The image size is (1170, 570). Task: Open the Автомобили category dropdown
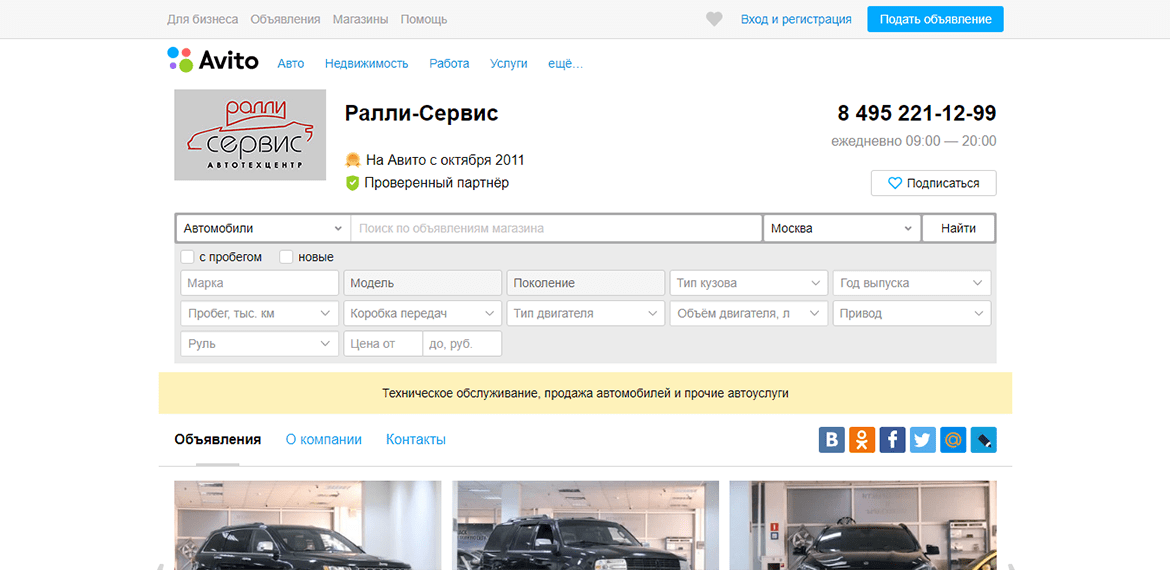point(263,228)
